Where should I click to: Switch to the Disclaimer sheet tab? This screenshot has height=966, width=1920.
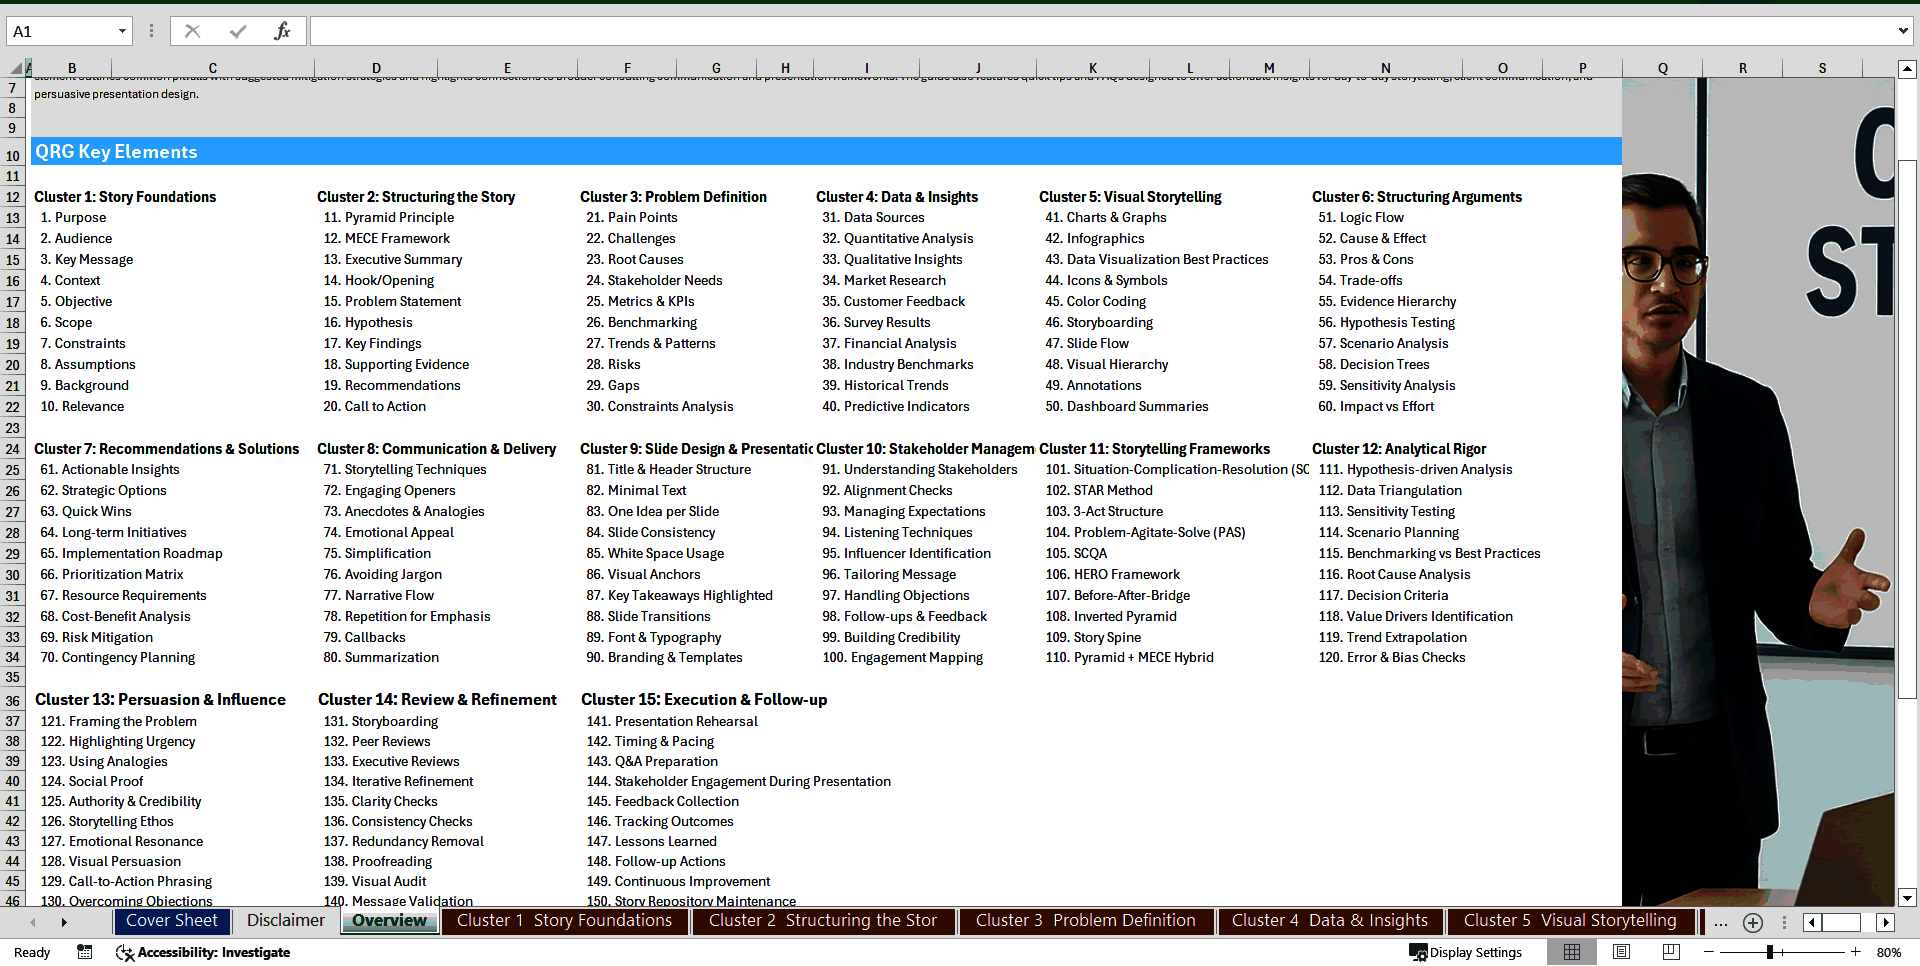coord(285,921)
